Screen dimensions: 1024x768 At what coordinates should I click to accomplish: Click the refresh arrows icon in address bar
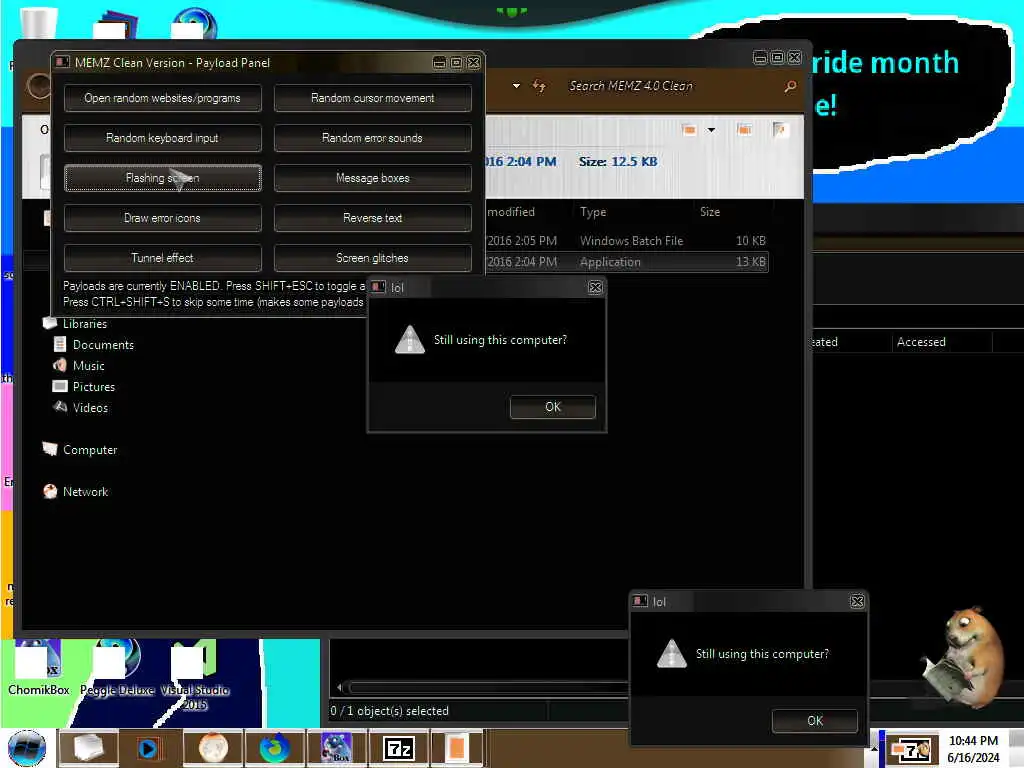(539, 86)
